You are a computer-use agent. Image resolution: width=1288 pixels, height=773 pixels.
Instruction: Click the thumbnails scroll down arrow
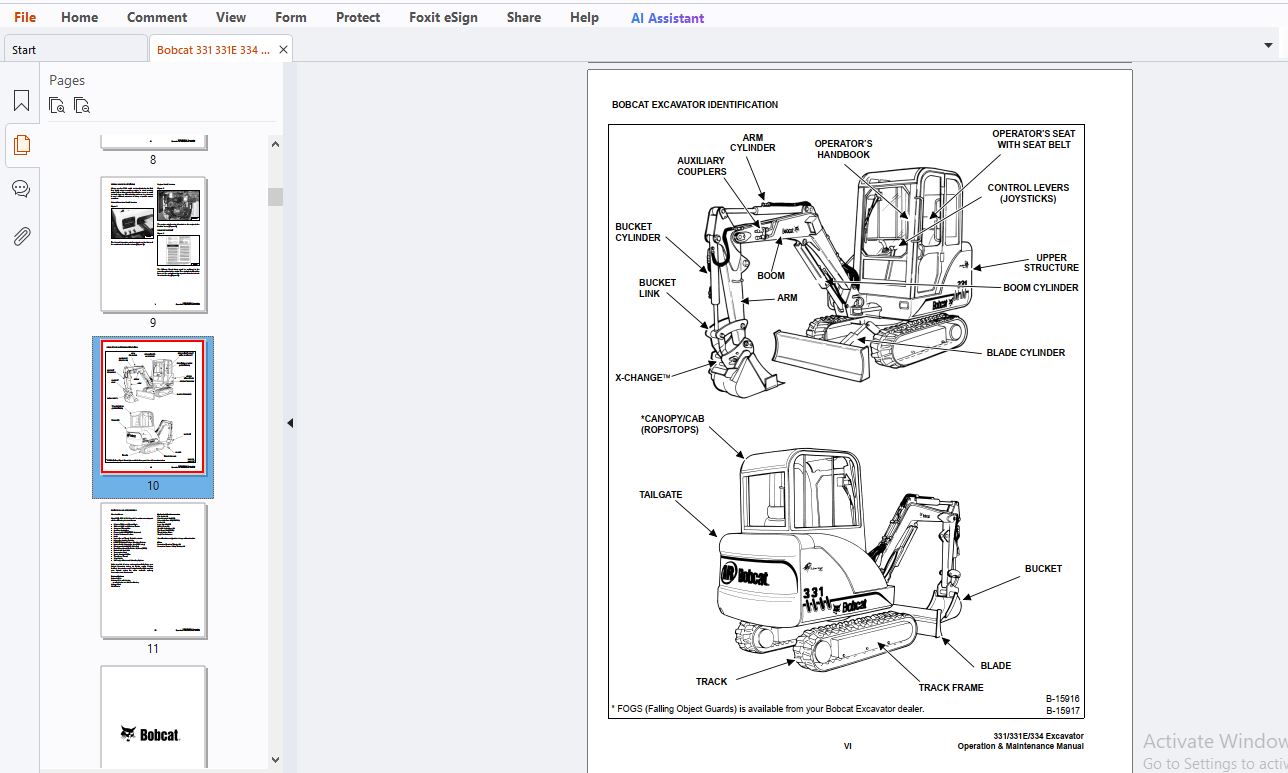click(x=275, y=760)
